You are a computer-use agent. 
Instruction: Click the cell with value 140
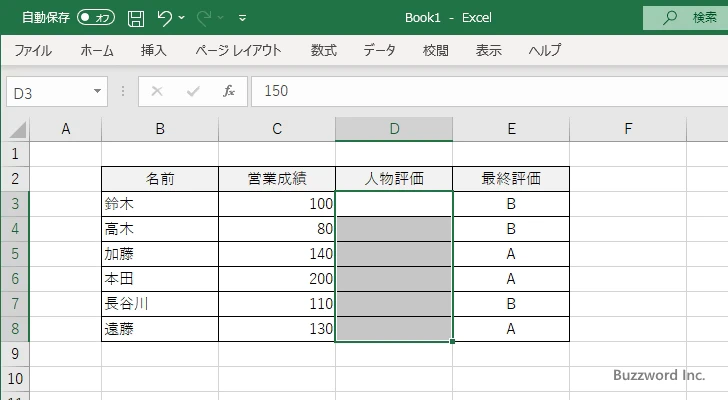tap(277, 254)
